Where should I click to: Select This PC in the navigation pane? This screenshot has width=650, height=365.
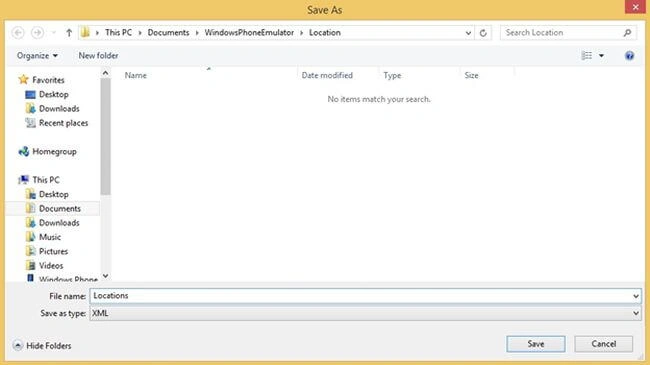[46, 180]
